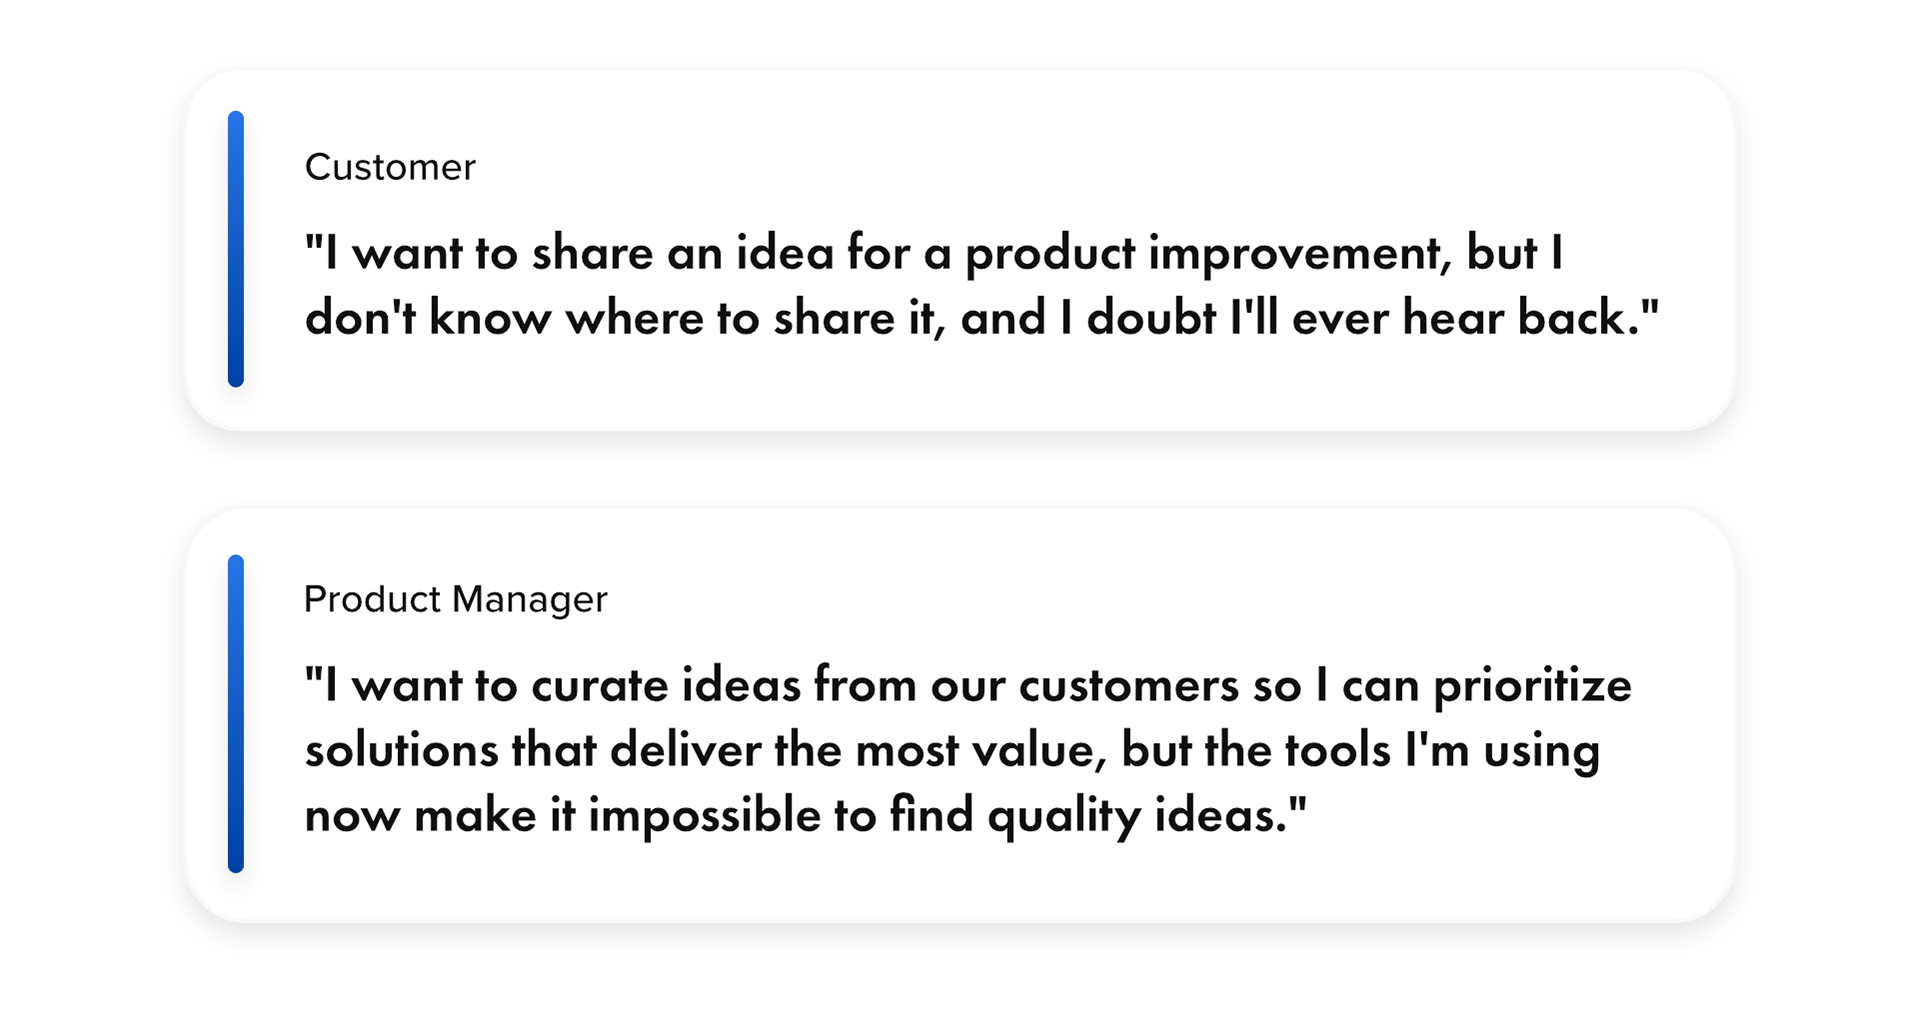Click the word "prioritize" in second quote
1920x1034 pixels.
coord(1533,688)
